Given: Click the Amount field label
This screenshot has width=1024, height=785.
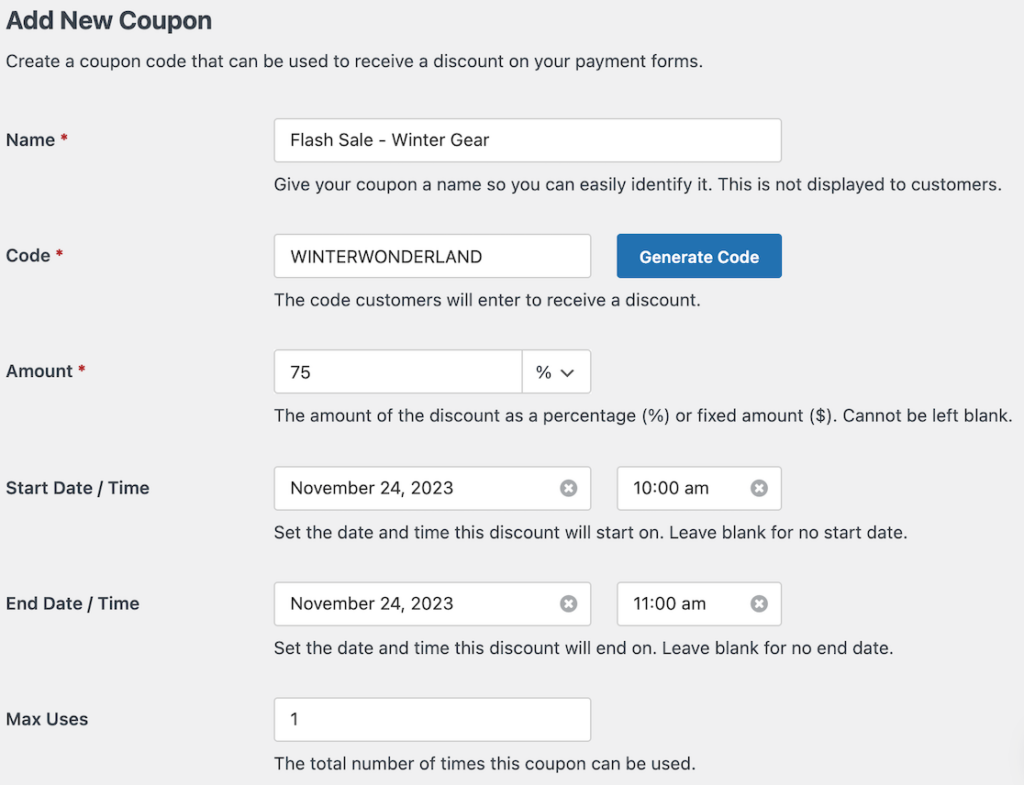Looking at the screenshot, I should 38,371.
